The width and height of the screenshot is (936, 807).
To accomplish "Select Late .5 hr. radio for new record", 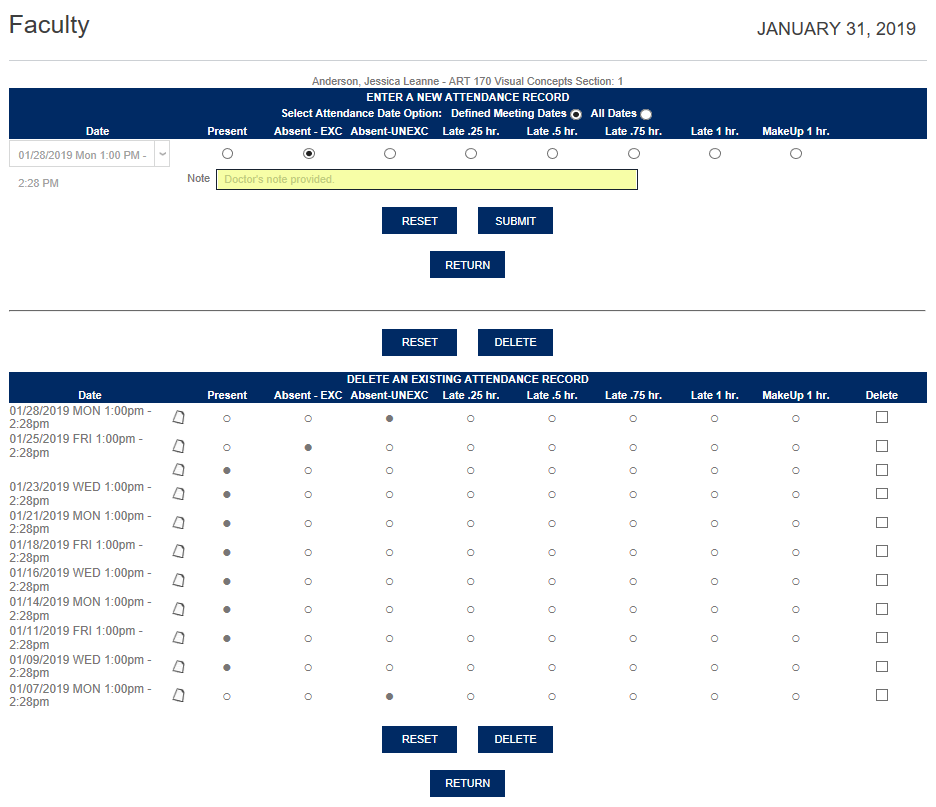I will [552, 154].
